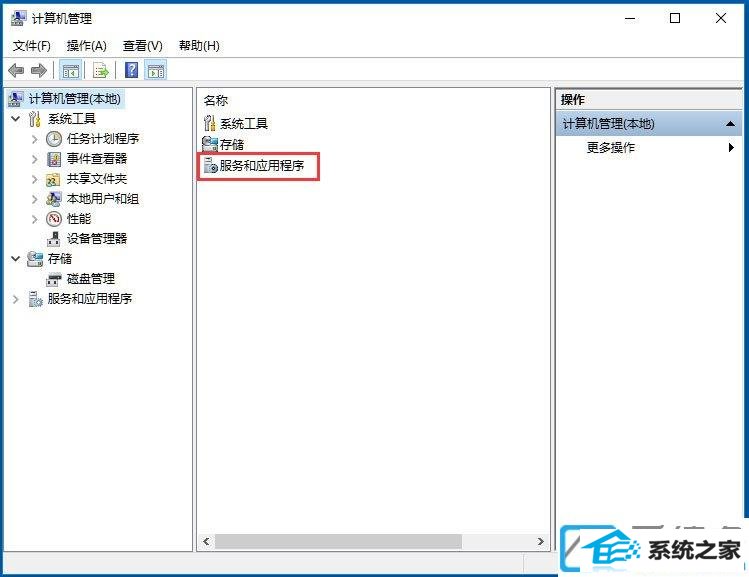Toggle the show/hide console tree icon
This screenshot has height=577, width=749.
click(x=71, y=71)
